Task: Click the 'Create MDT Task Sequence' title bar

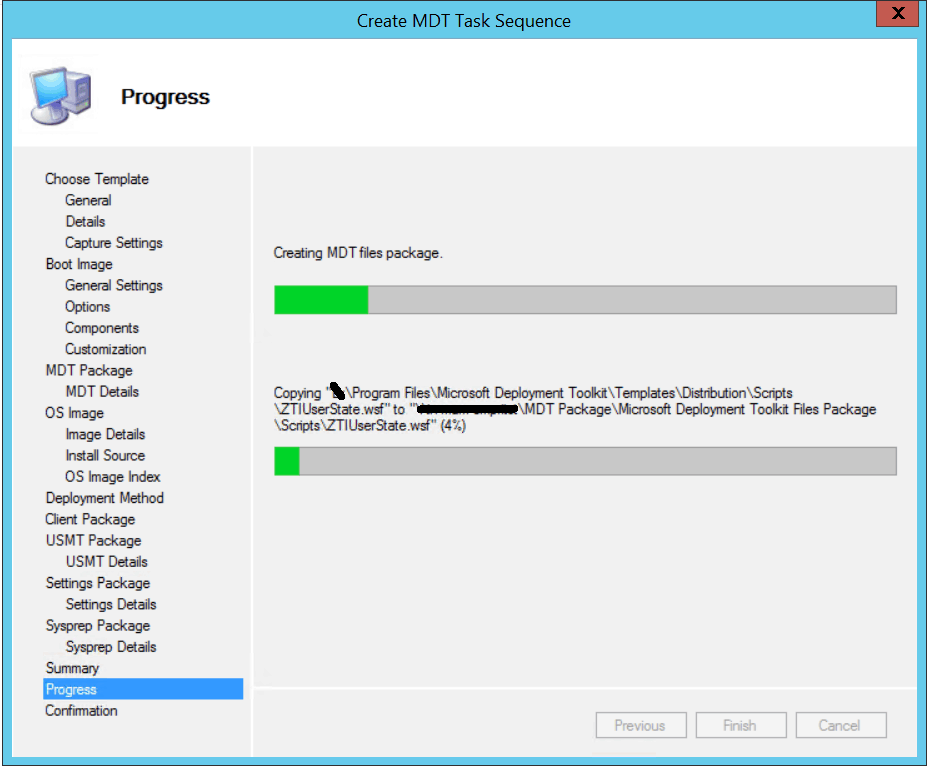Action: (x=463, y=21)
